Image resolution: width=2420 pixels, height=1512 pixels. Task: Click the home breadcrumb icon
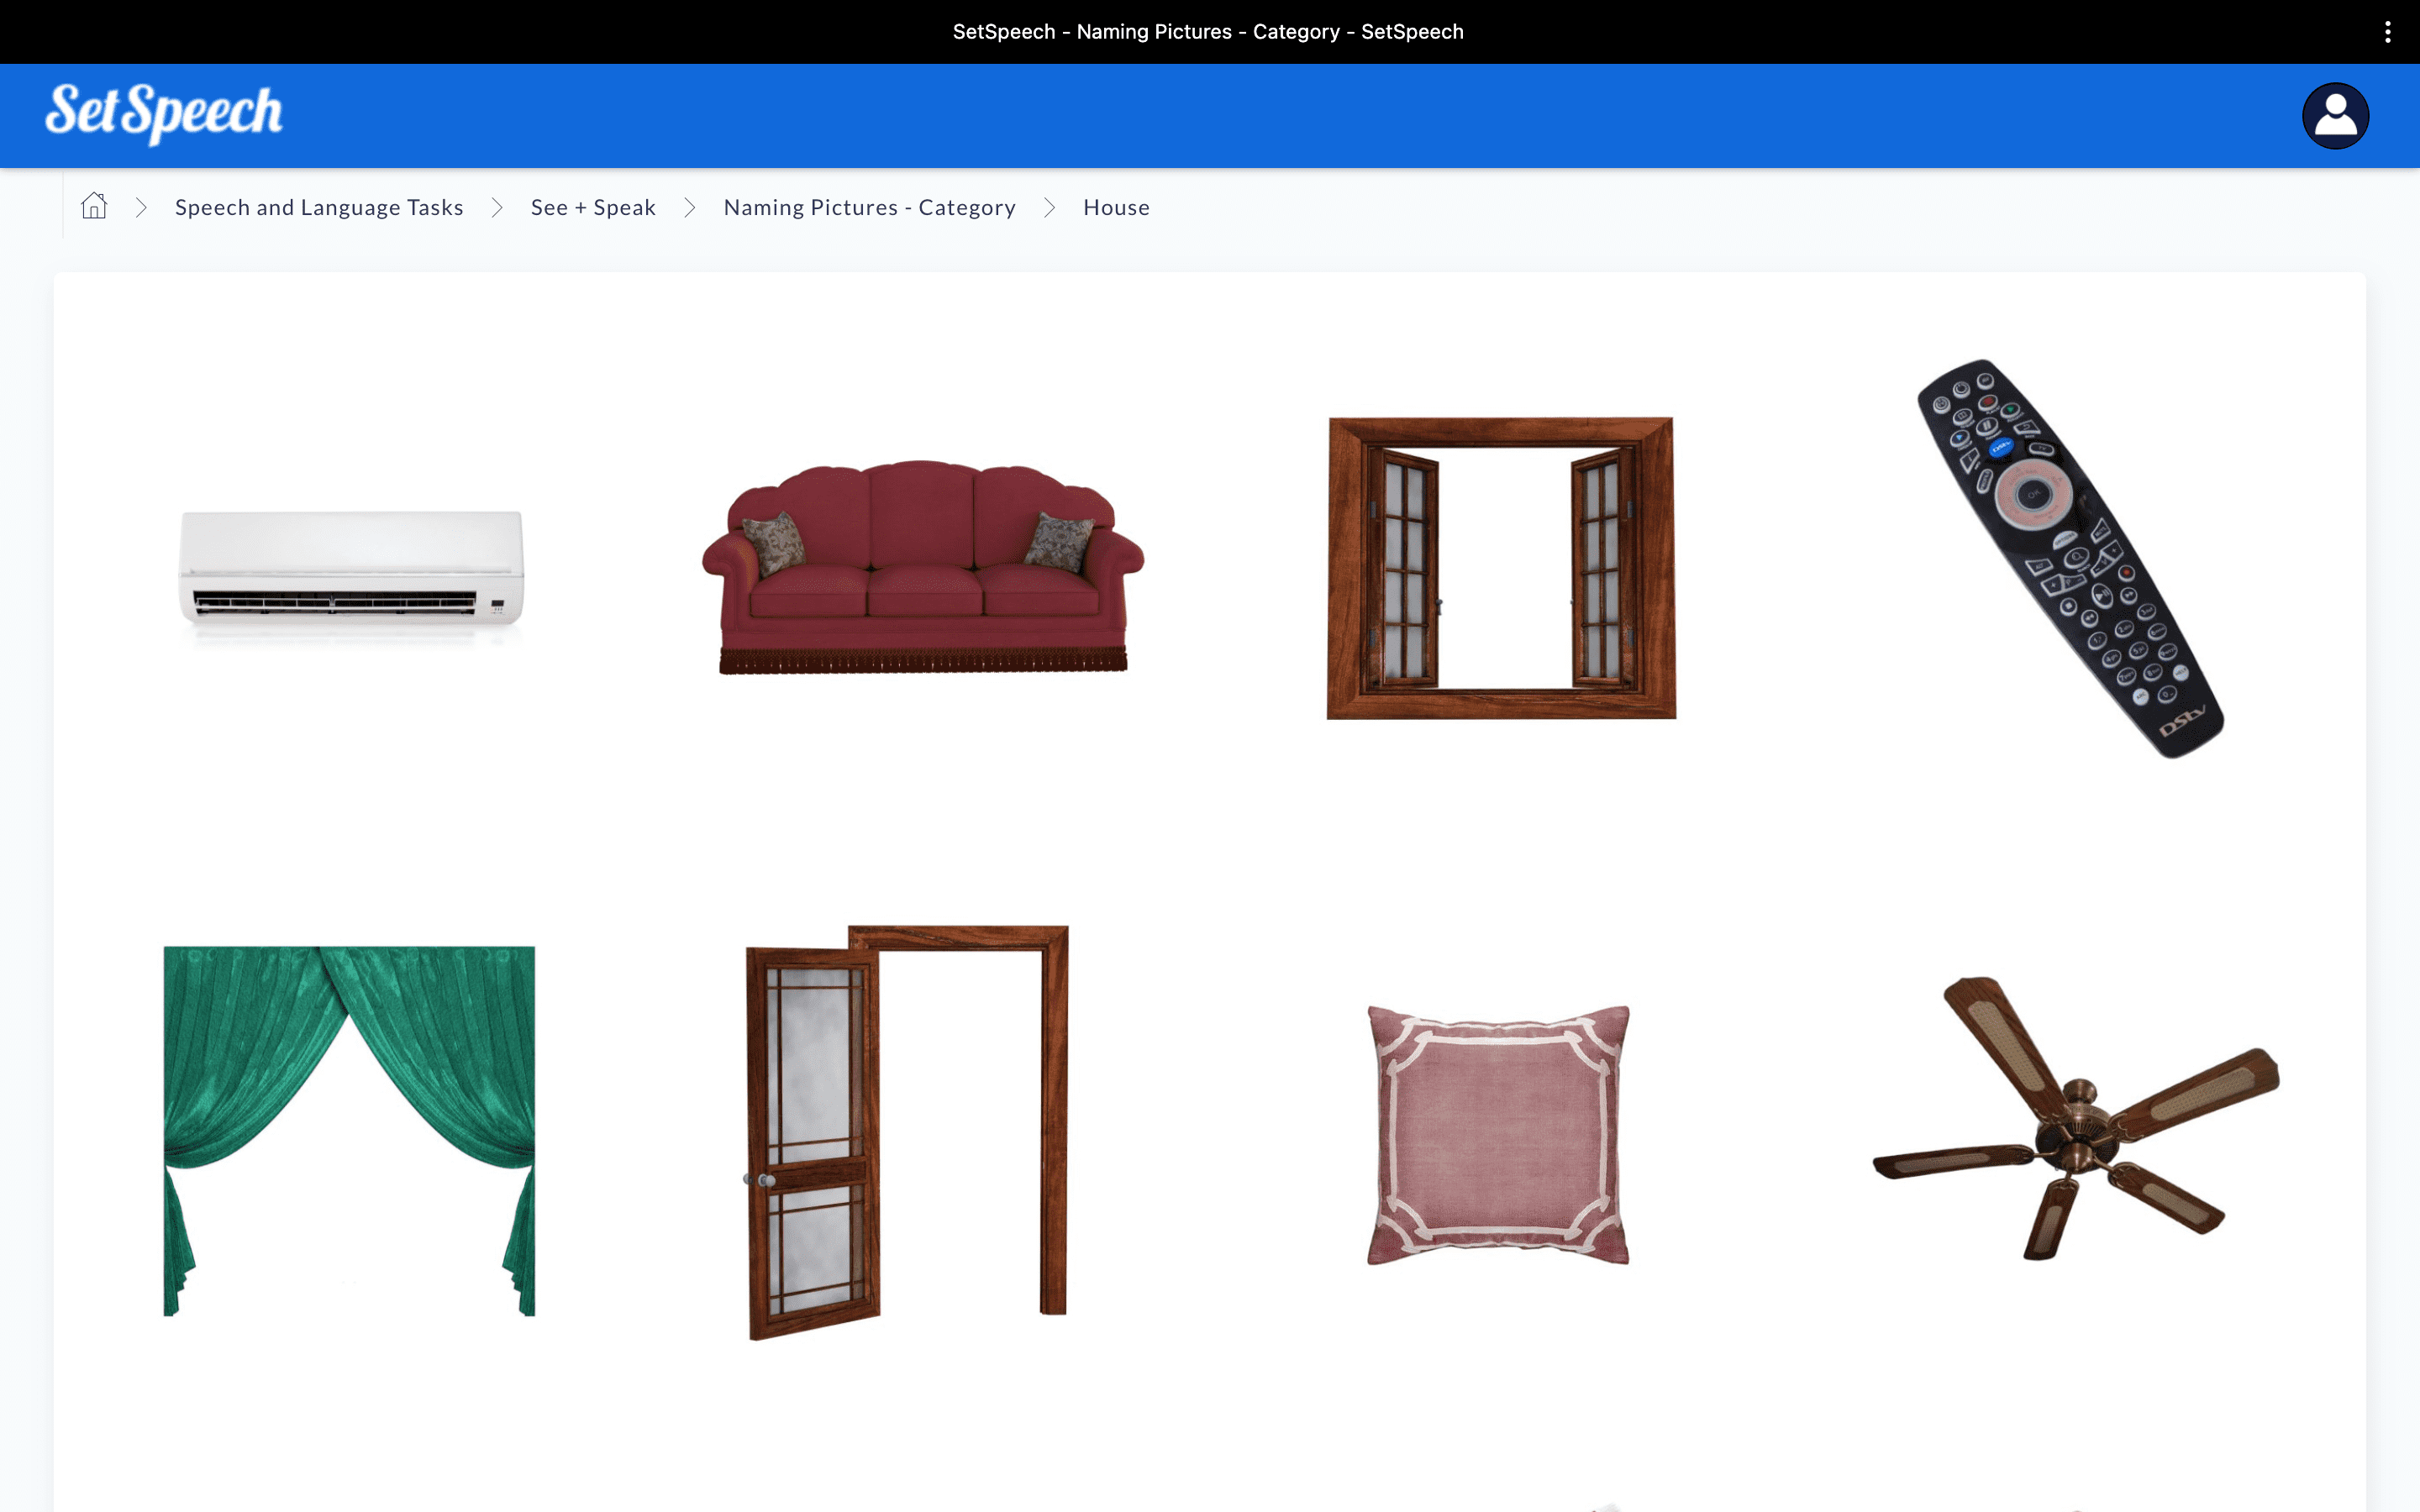[94, 206]
